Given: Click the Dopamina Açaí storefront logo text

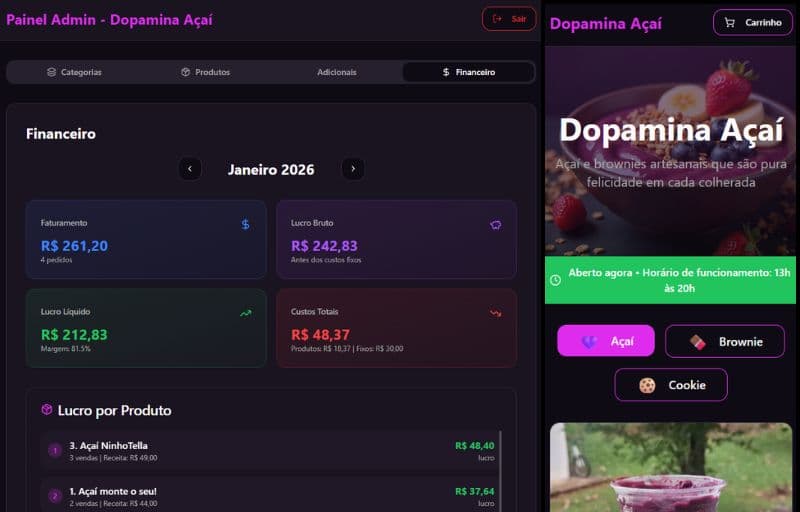Looking at the screenshot, I should click(x=606, y=23).
